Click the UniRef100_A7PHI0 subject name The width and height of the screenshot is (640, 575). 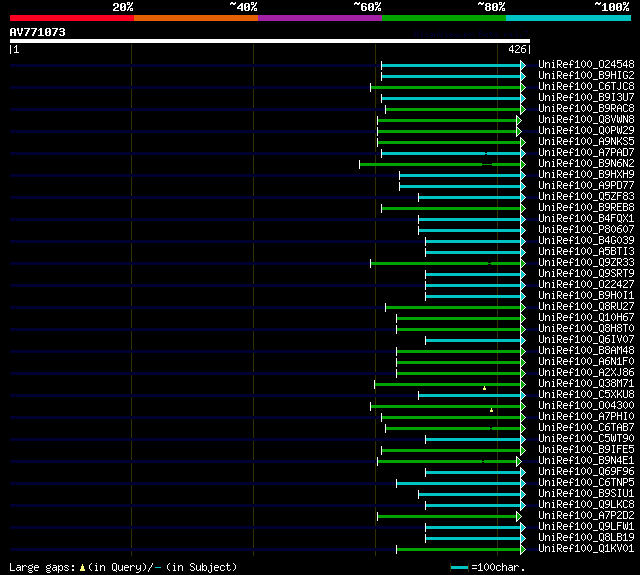[x=586, y=417]
